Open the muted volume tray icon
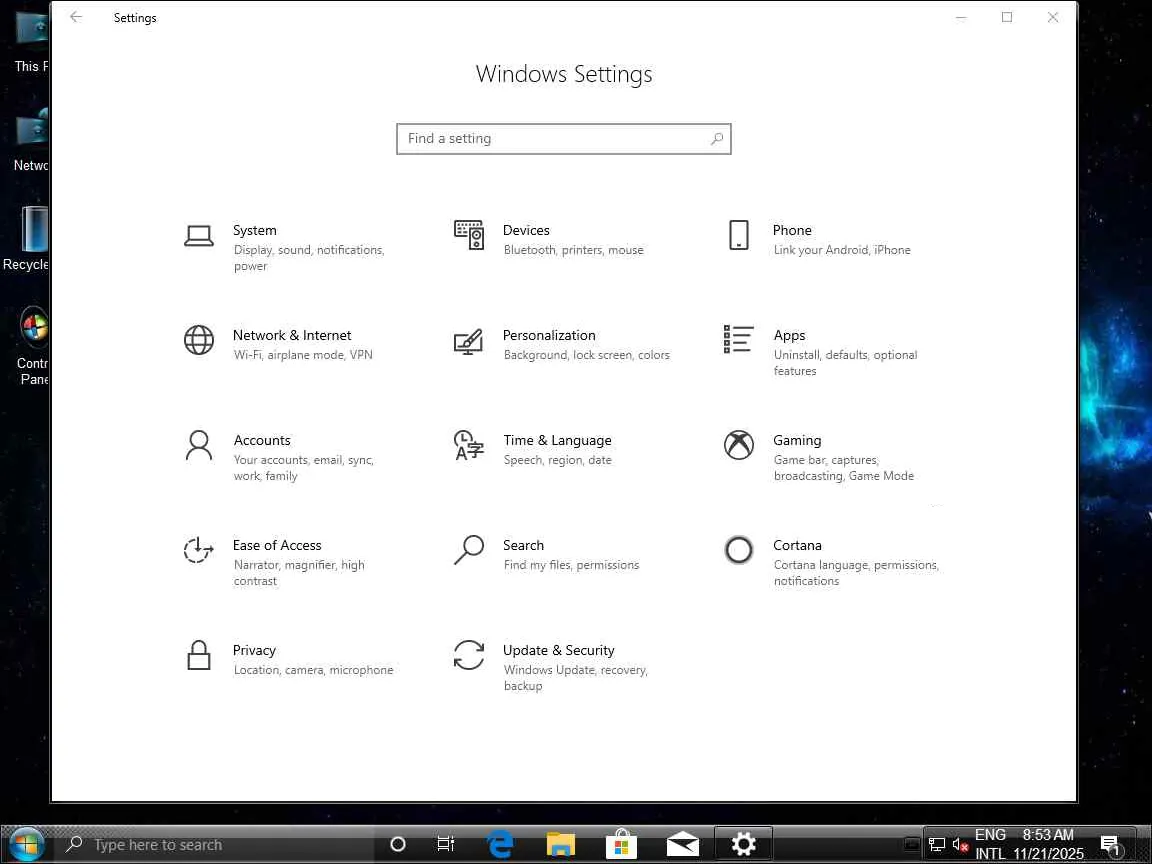 pos(960,845)
